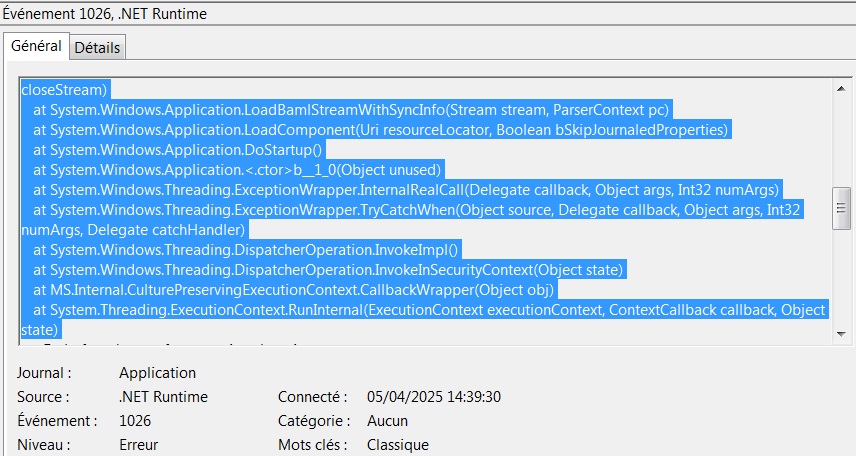Click the Événement value 1026
The image size is (856, 456).
coord(135,421)
